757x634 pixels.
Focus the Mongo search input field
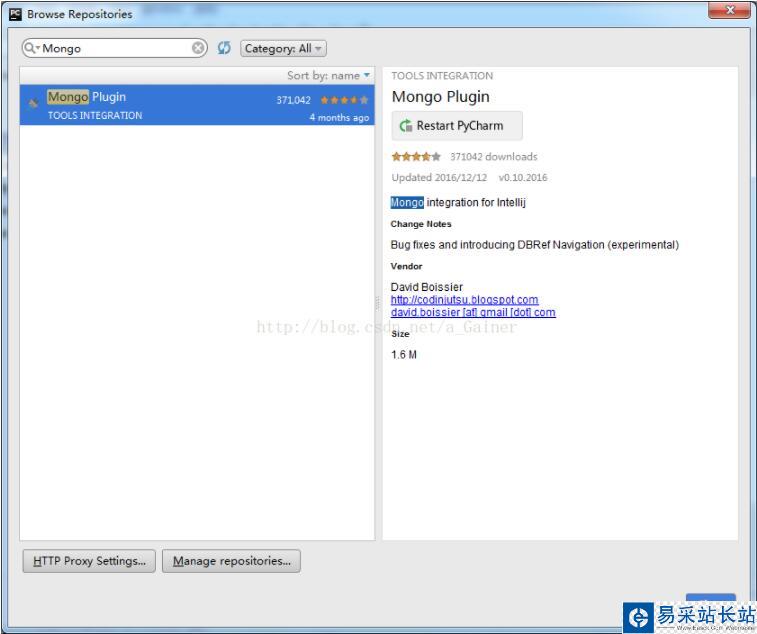(x=115, y=48)
